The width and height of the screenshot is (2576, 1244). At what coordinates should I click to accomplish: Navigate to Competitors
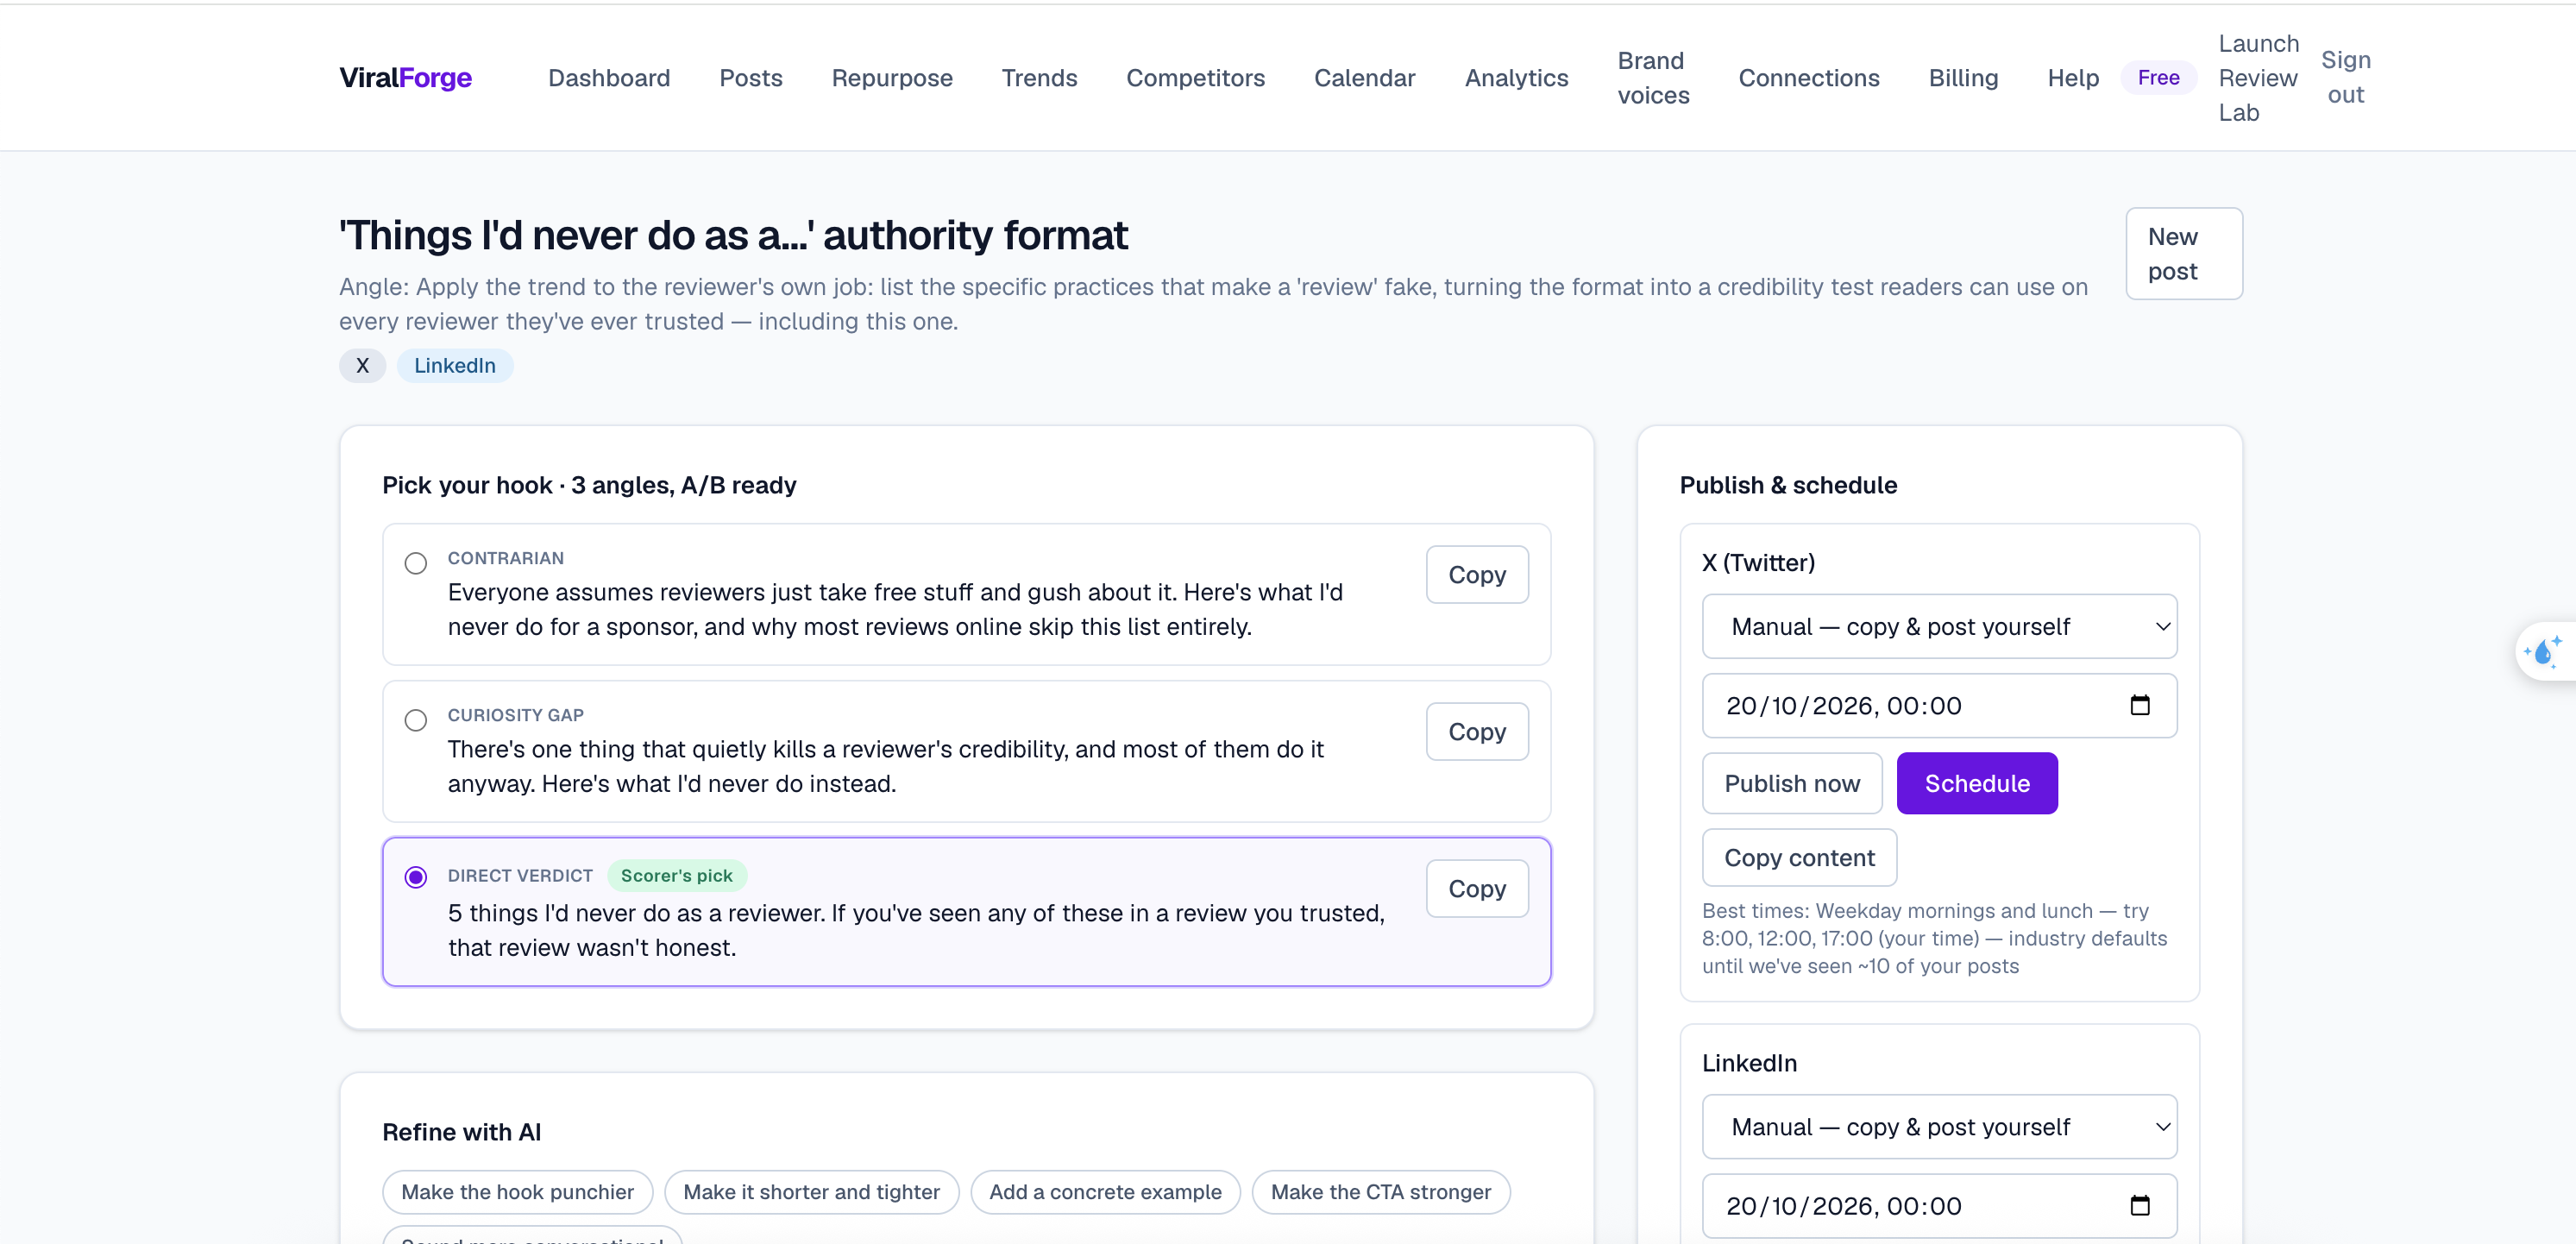coord(1195,77)
